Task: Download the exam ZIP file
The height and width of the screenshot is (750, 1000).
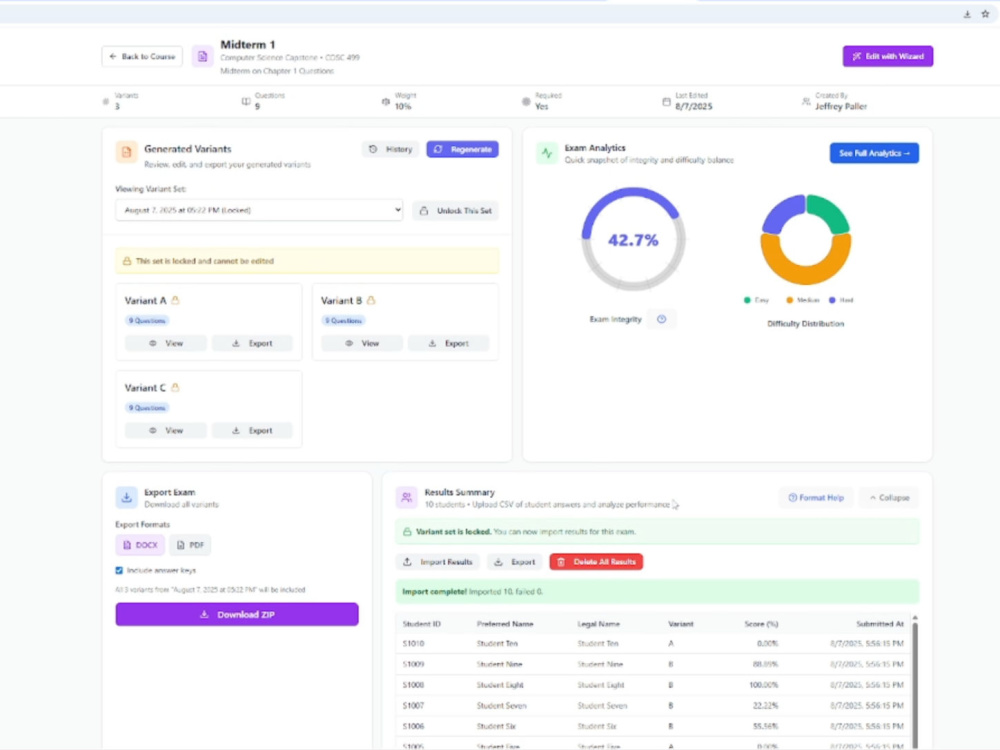Action: 237,614
